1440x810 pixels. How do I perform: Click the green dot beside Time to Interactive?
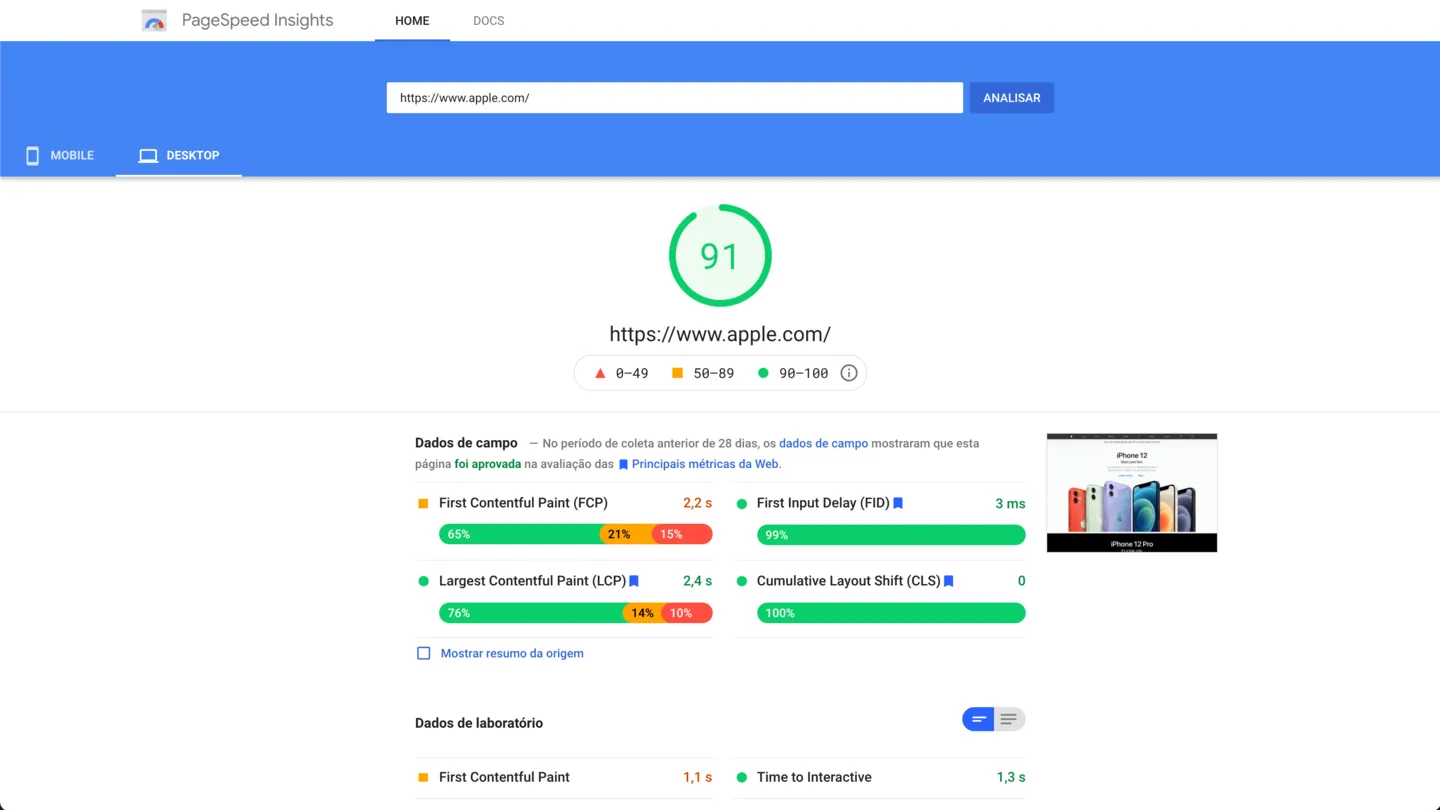point(741,777)
